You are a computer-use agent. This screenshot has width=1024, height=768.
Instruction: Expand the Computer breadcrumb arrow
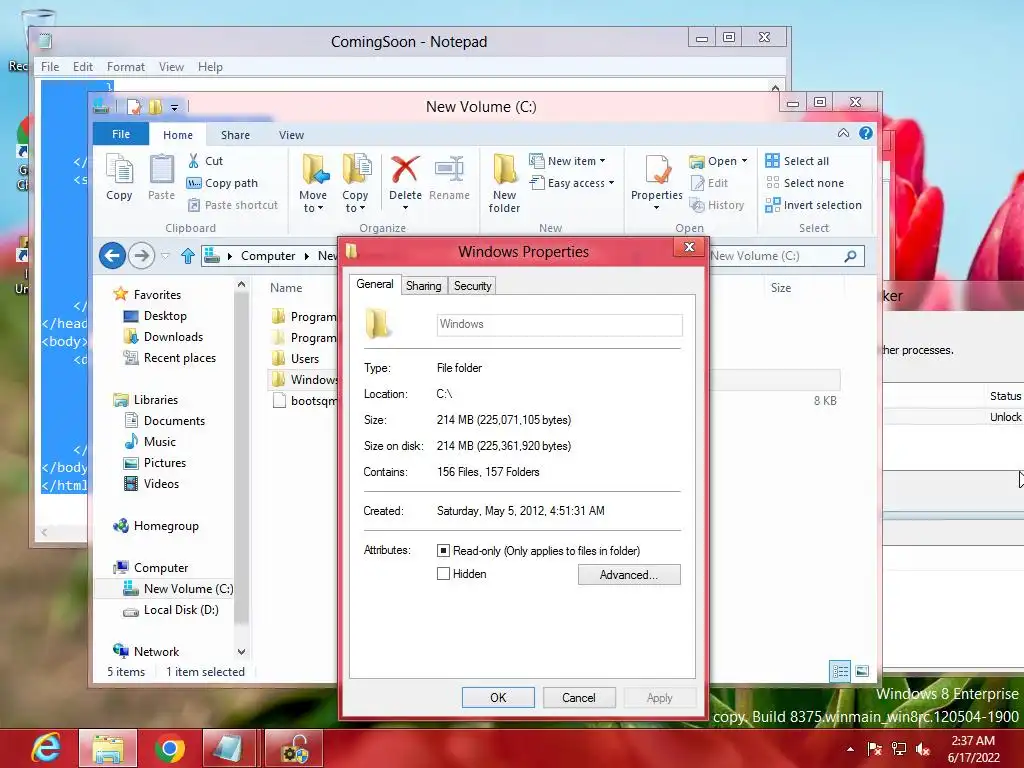click(x=306, y=256)
